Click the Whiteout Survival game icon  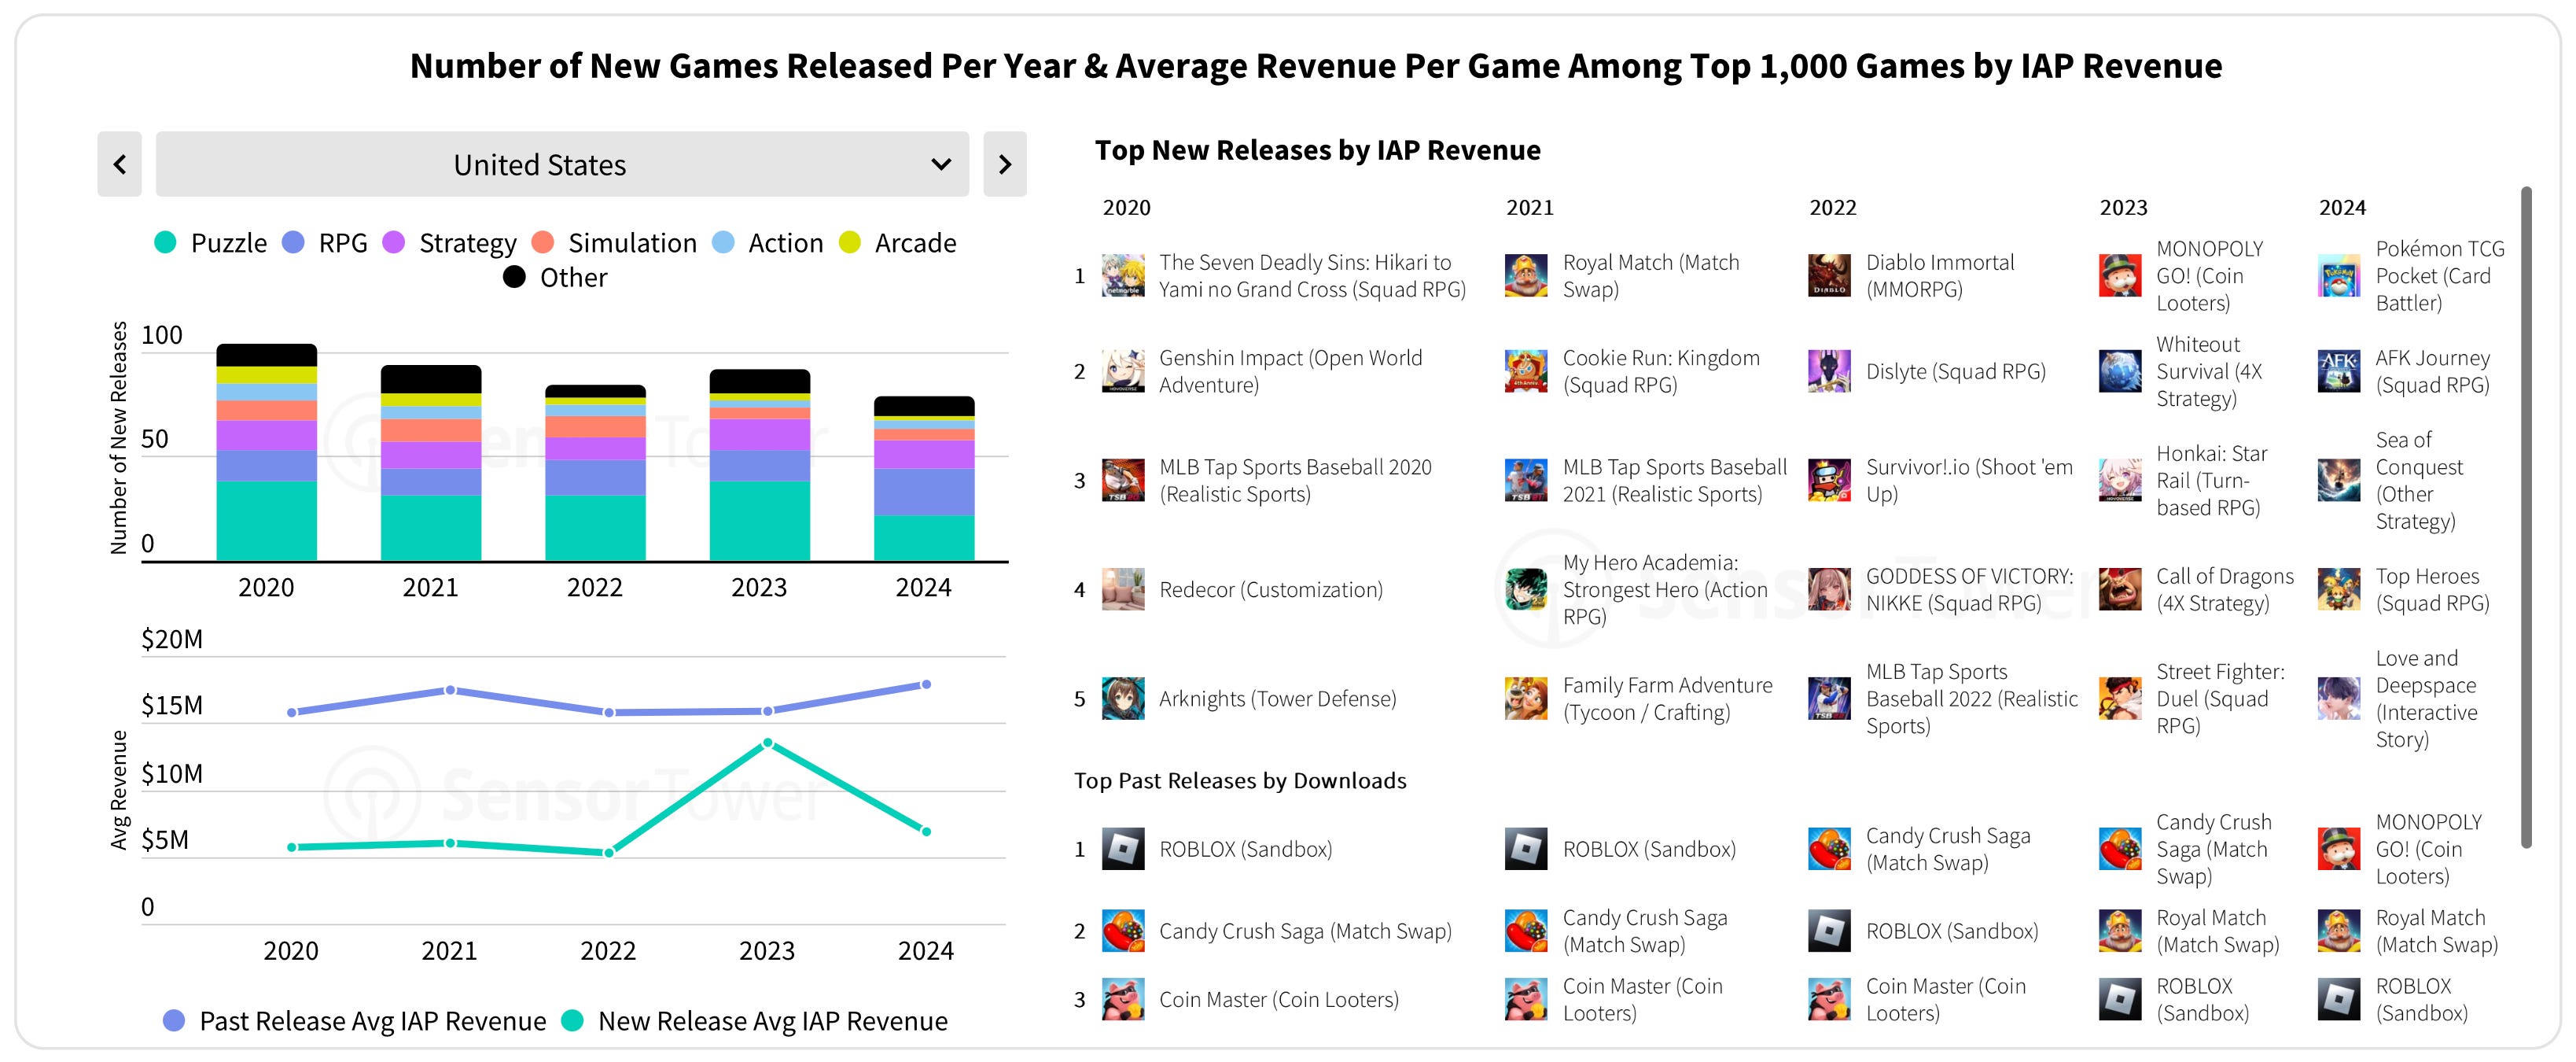coord(2119,371)
